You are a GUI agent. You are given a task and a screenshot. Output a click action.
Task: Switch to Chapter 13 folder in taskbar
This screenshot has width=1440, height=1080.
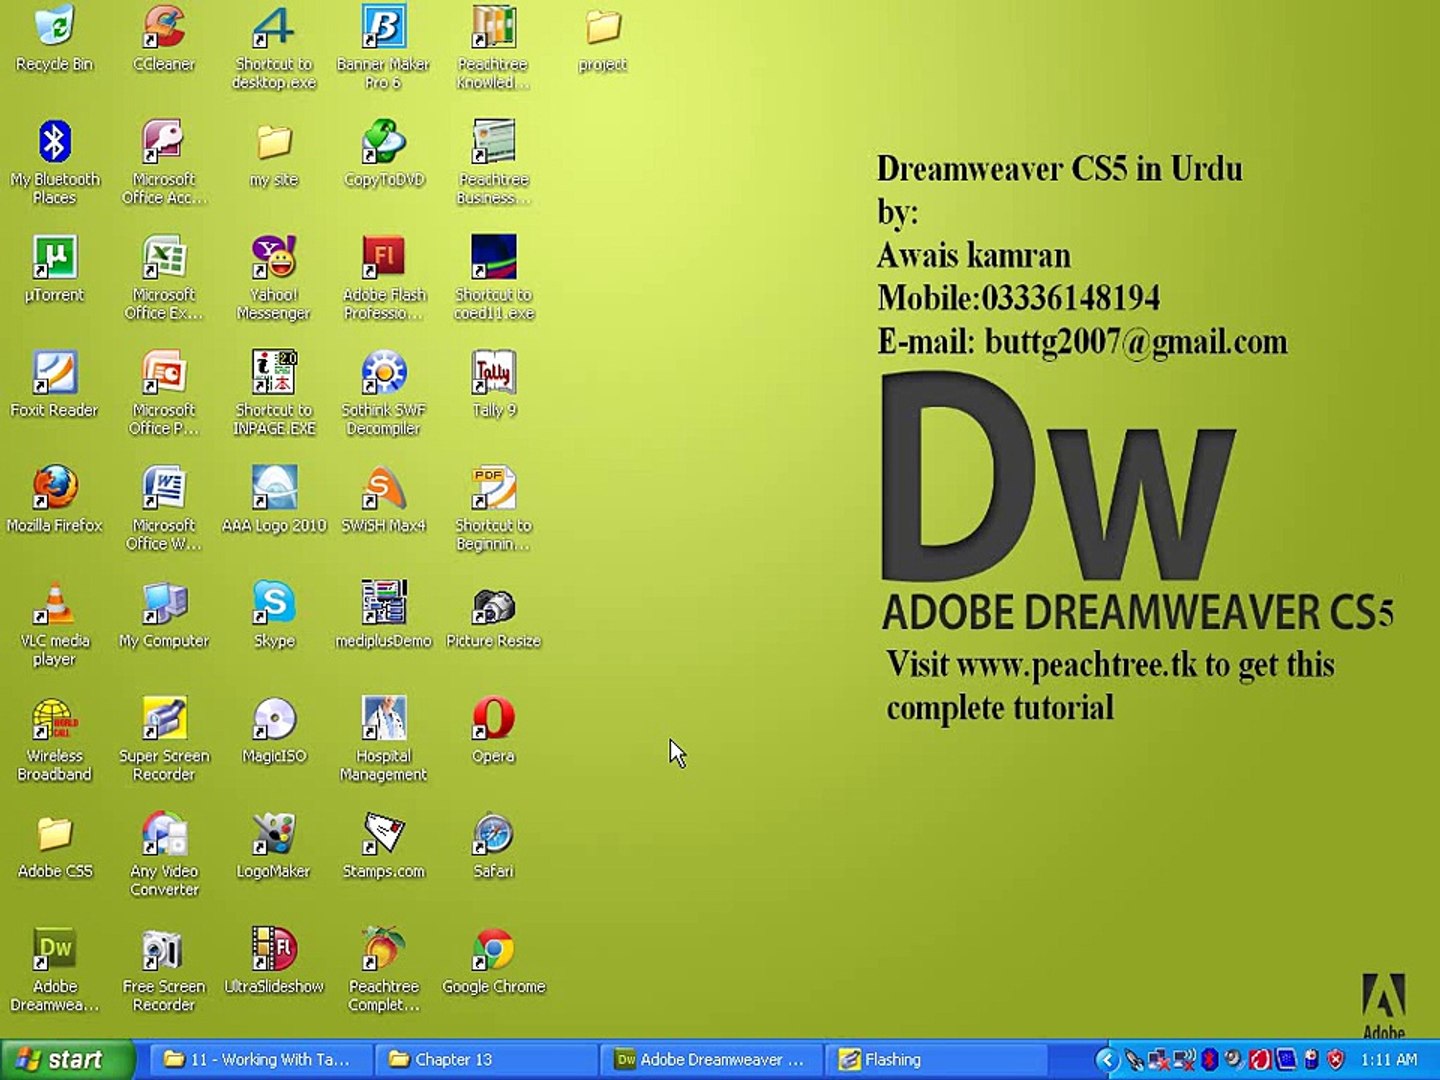pyautogui.click(x=486, y=1059)
